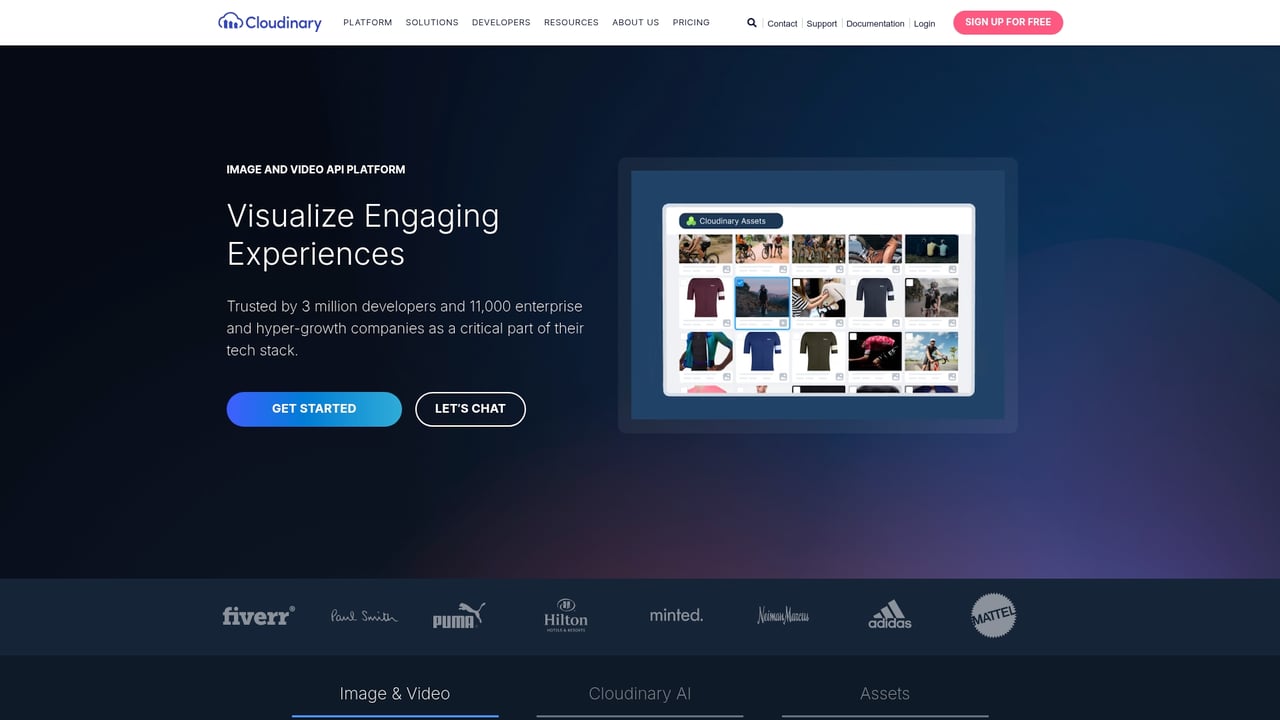Select the Puma brand logo

(458, 616)
